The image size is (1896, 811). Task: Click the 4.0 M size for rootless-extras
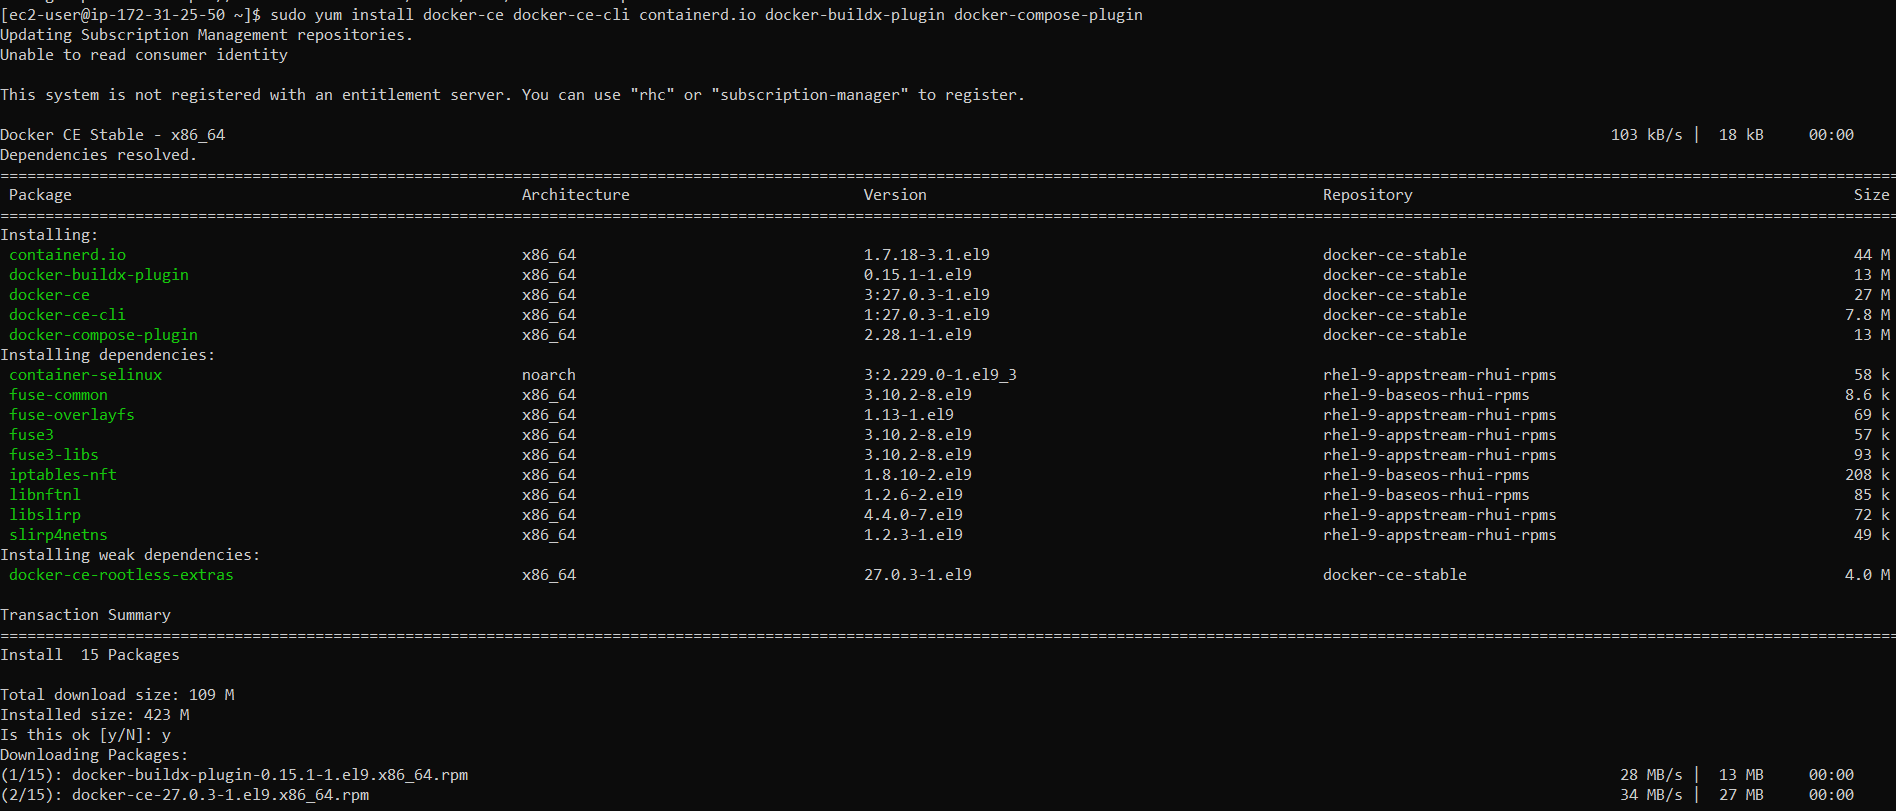1867,575
